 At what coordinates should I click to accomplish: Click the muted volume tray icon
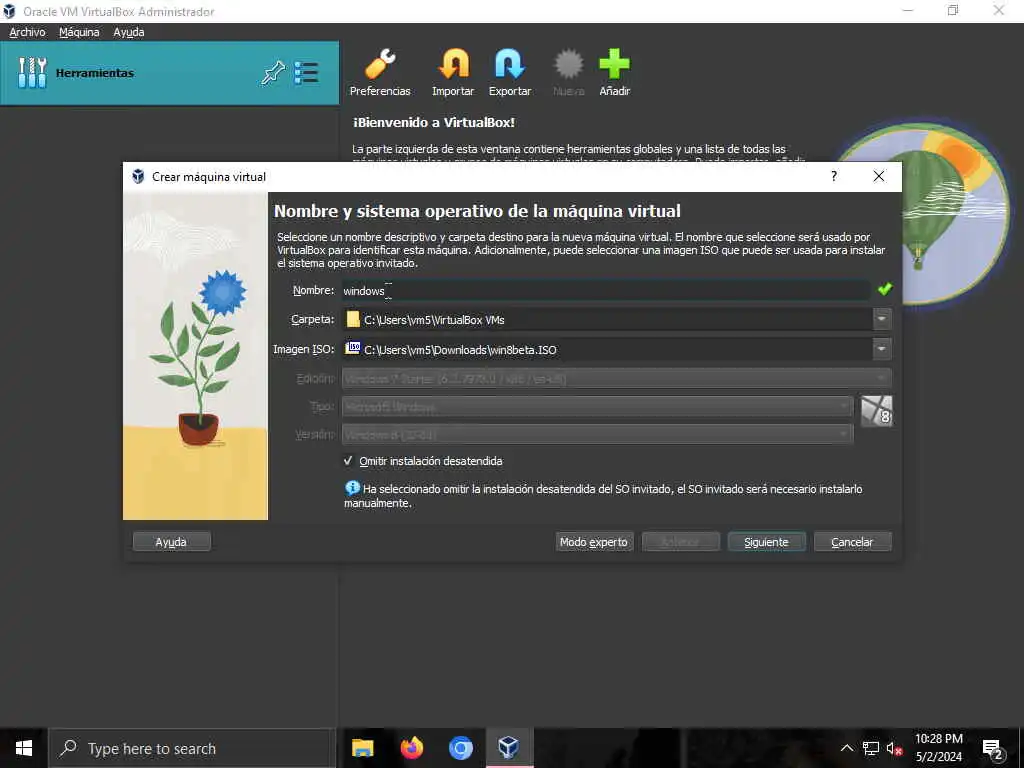[x=894, y=748]
